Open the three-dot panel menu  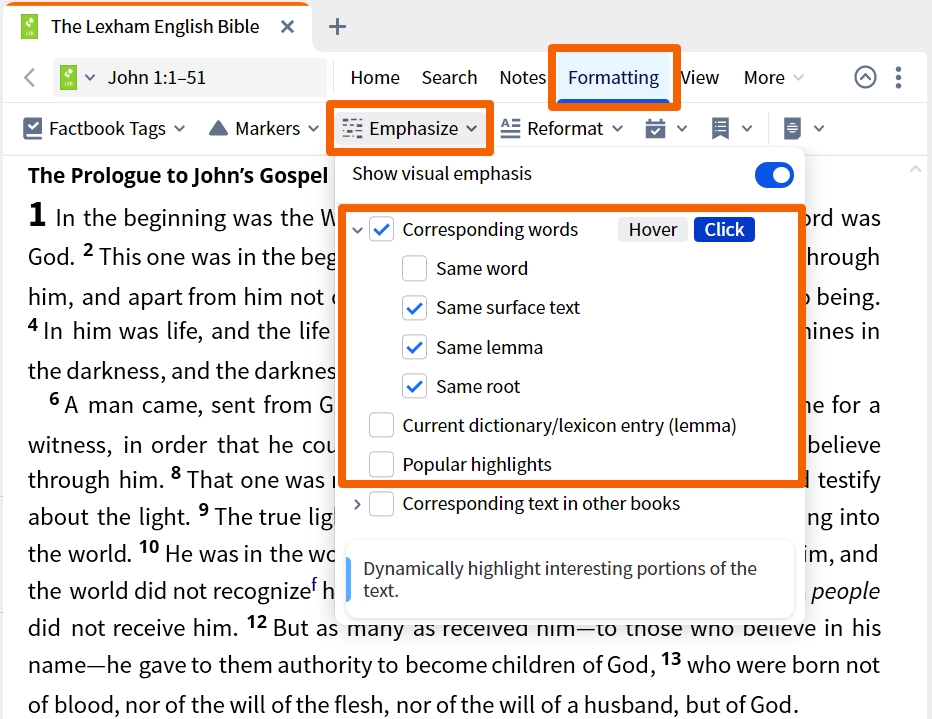coord(898,77)
